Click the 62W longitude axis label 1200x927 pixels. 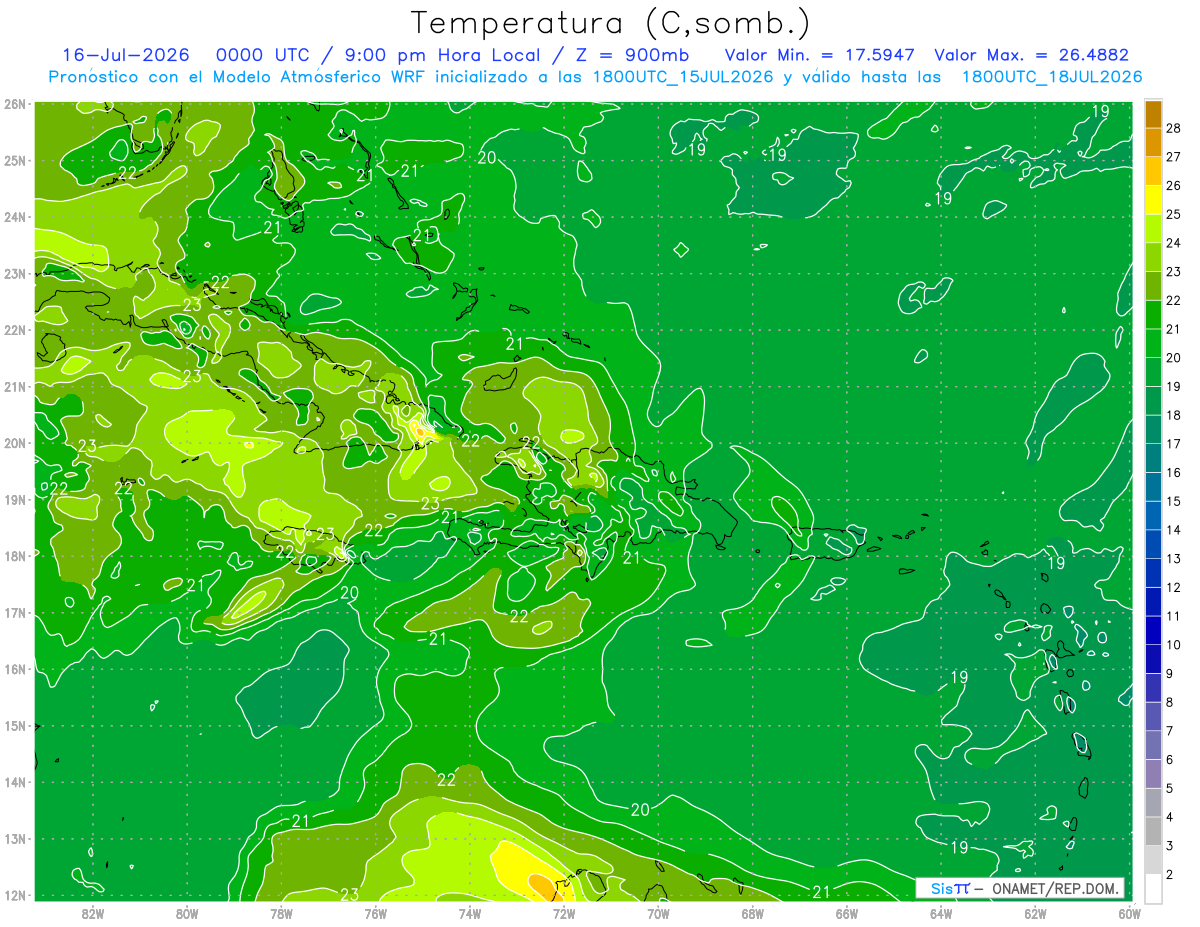[x=1035, y=912]
